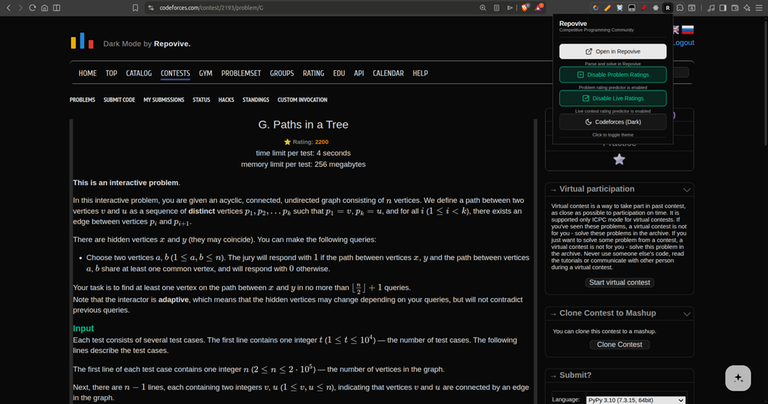Click Open in Repovive button
The height and width of the screenshot is (404, 768).
pos(613,51)
